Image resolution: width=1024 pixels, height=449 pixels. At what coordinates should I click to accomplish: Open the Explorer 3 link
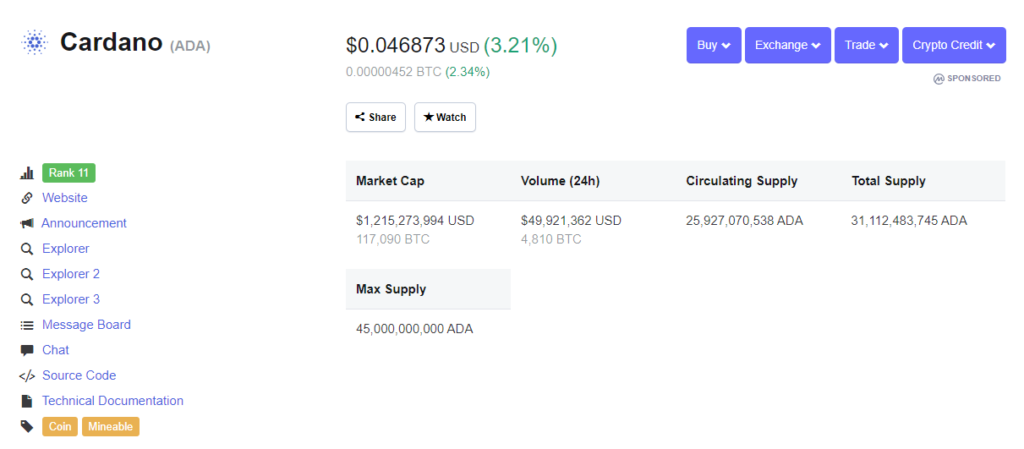point(71,300)
